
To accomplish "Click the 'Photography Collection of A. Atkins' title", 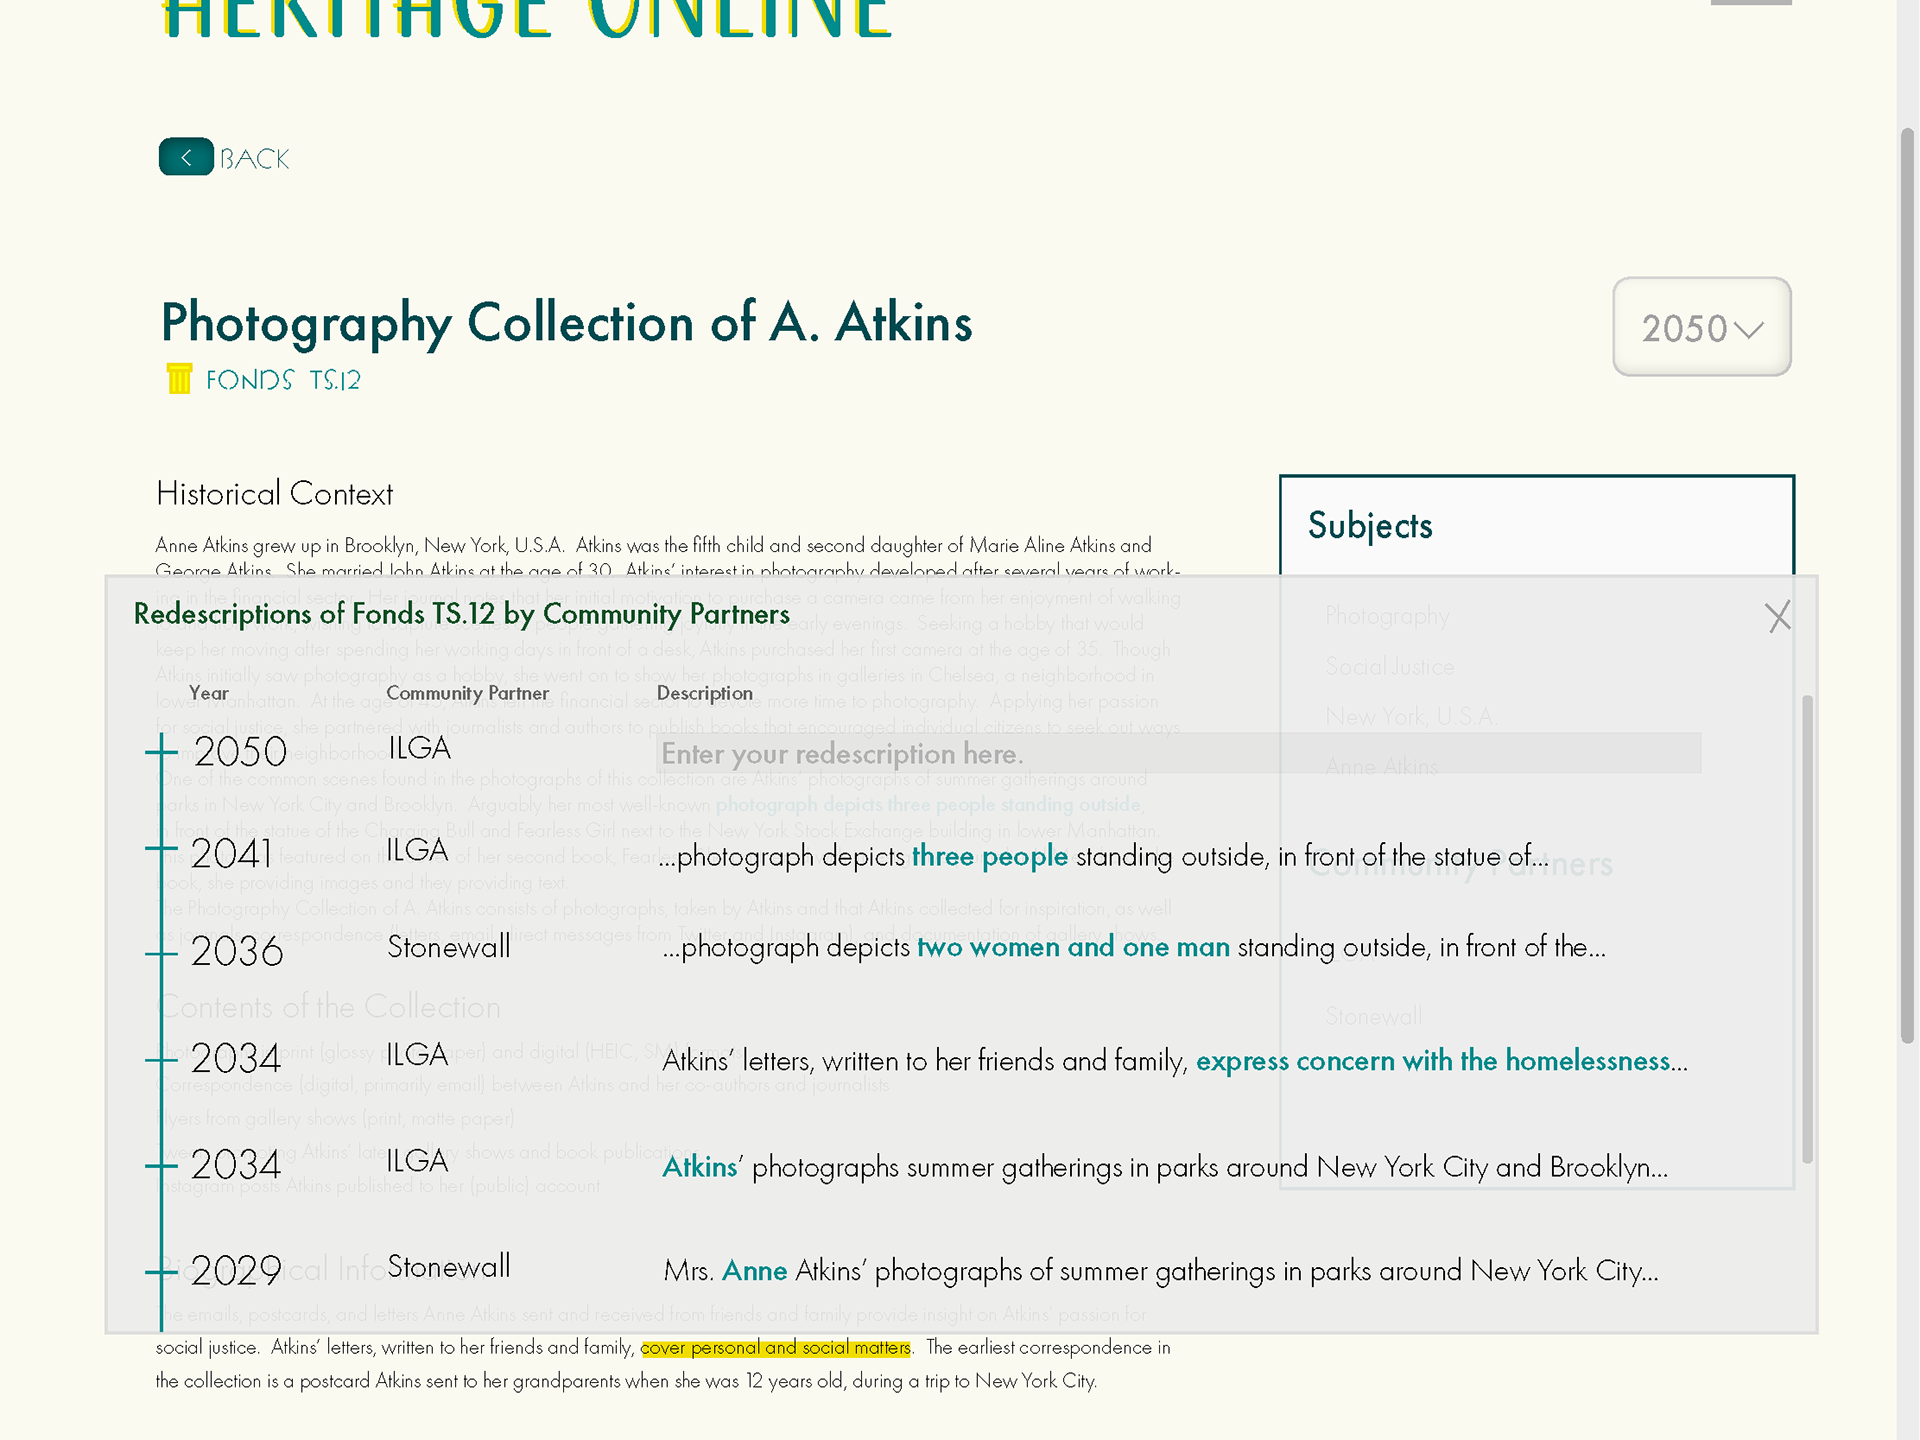I will coord(567,323).
